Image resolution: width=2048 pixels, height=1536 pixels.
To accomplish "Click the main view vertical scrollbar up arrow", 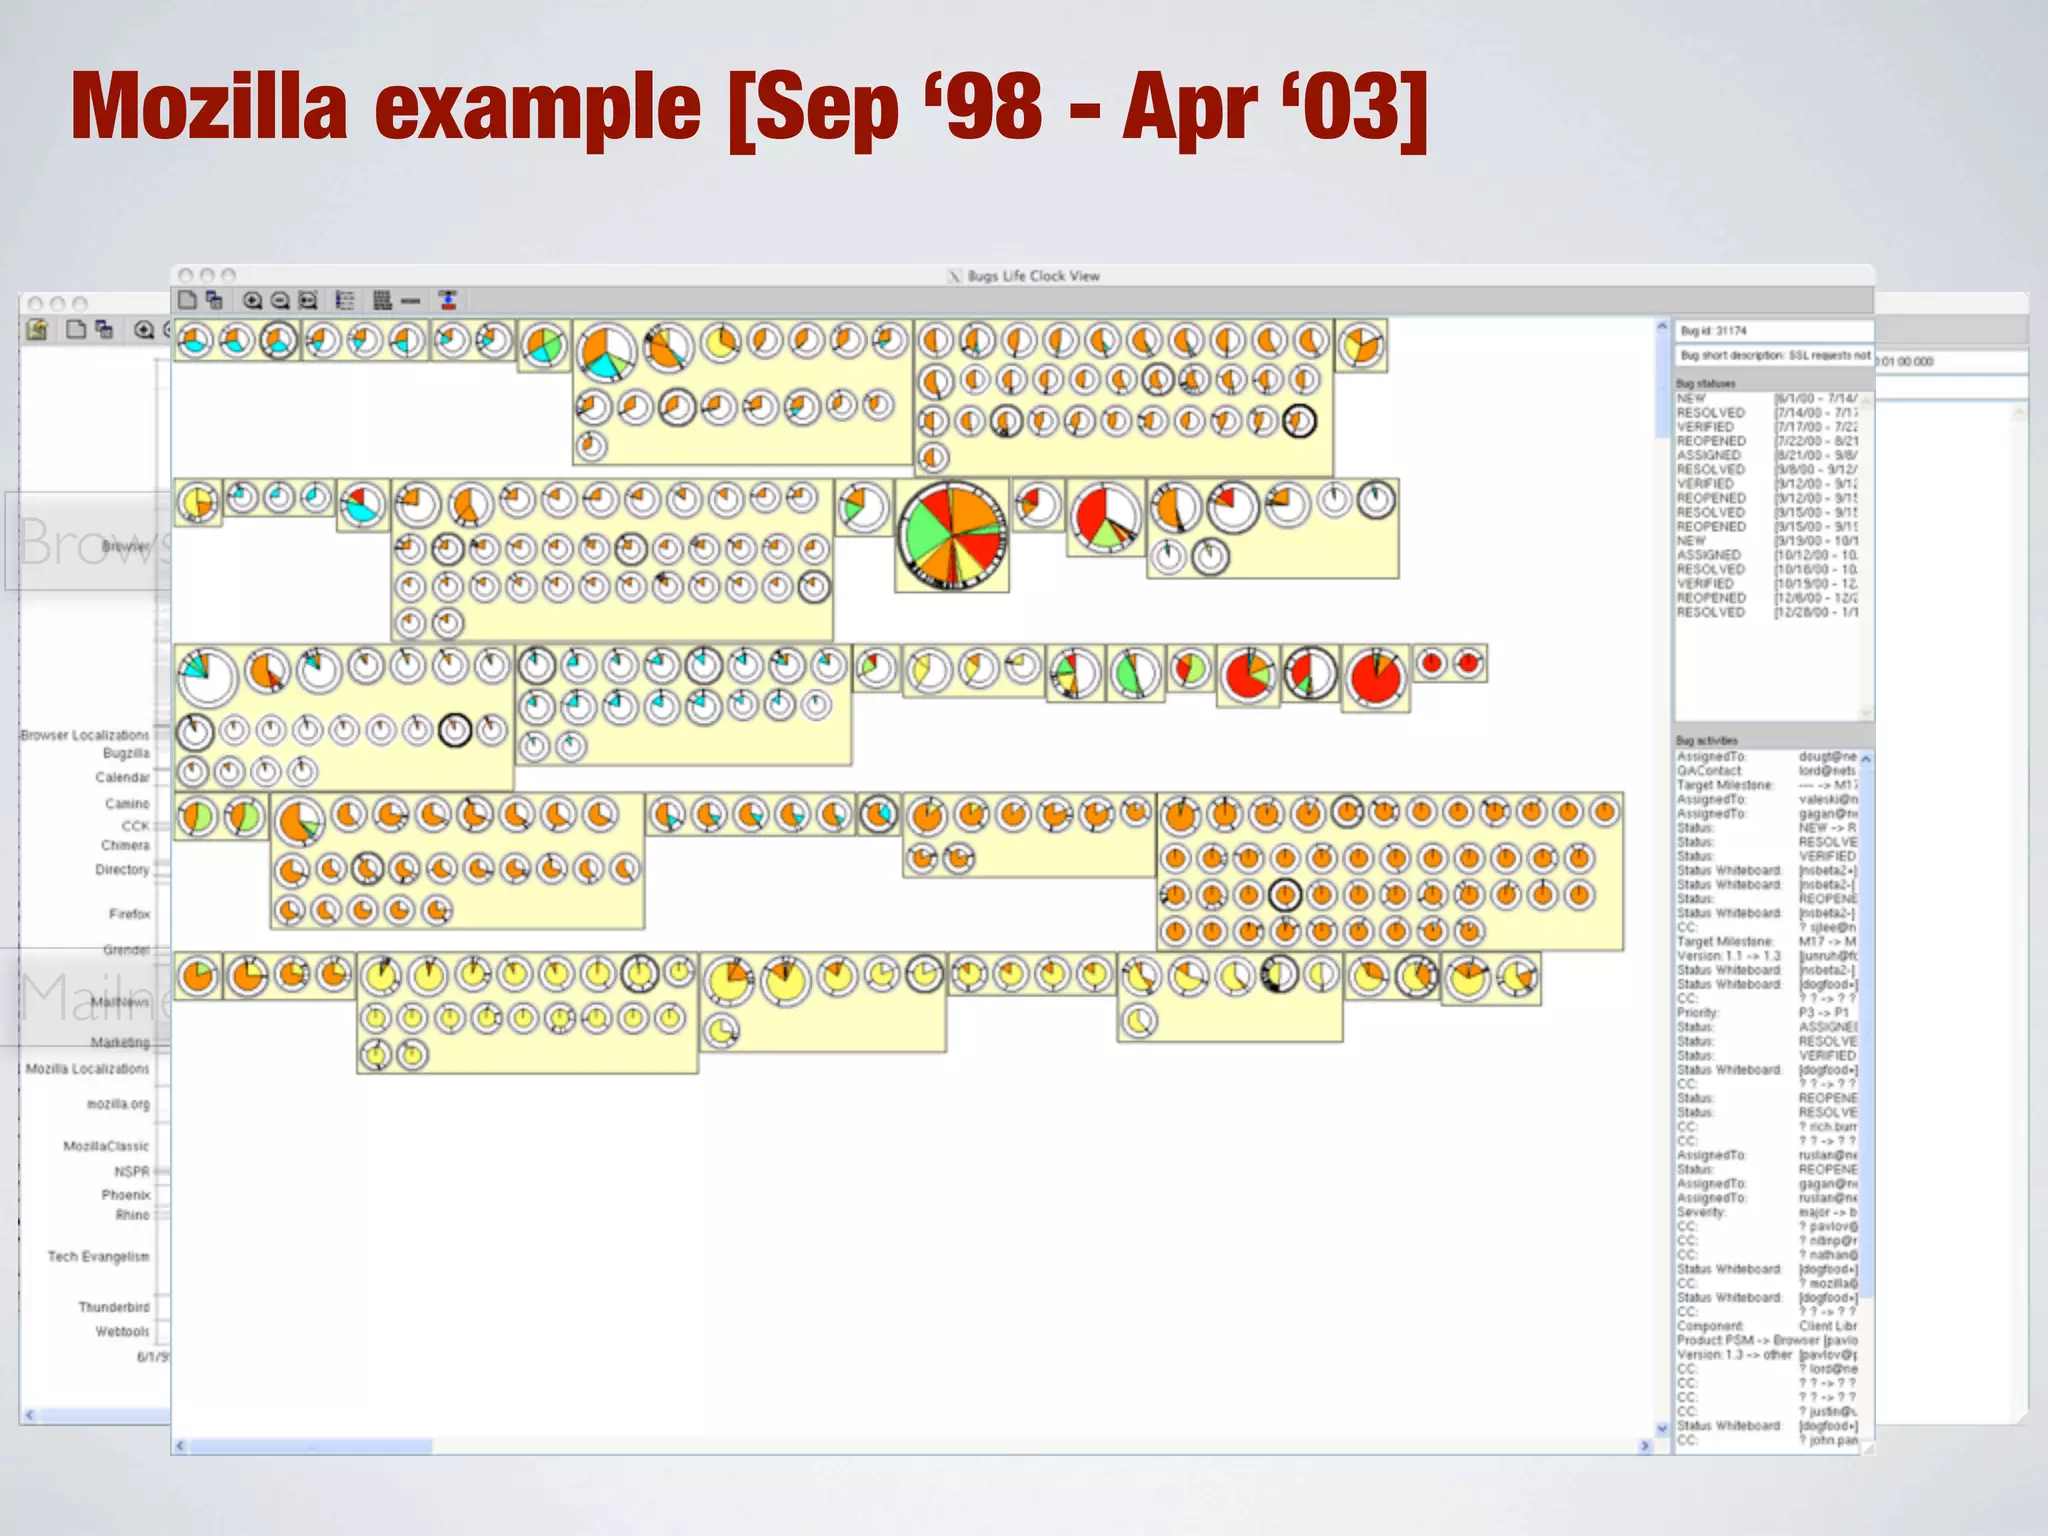I will coord(1662,328).
